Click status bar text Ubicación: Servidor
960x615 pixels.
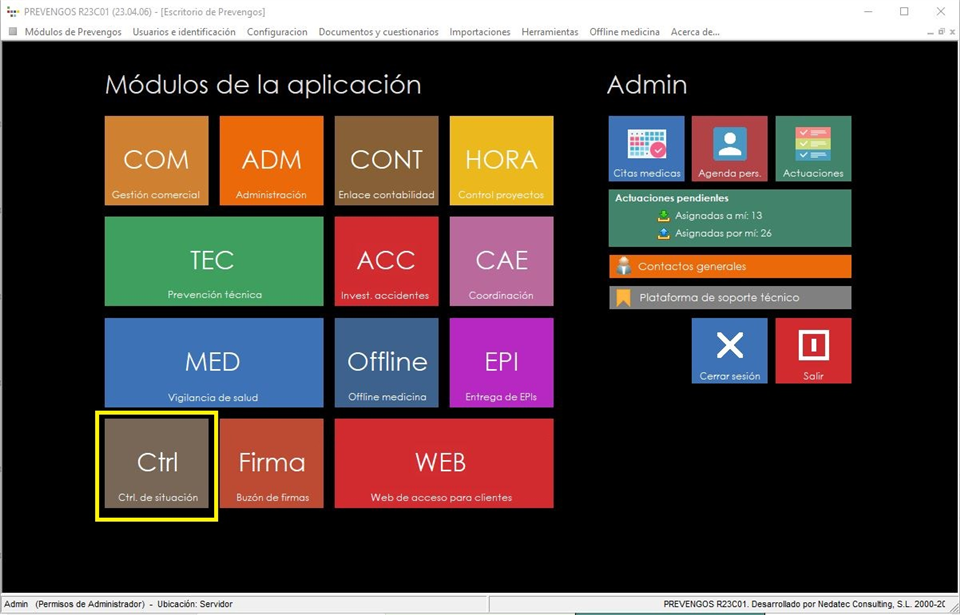pos(195,605)
